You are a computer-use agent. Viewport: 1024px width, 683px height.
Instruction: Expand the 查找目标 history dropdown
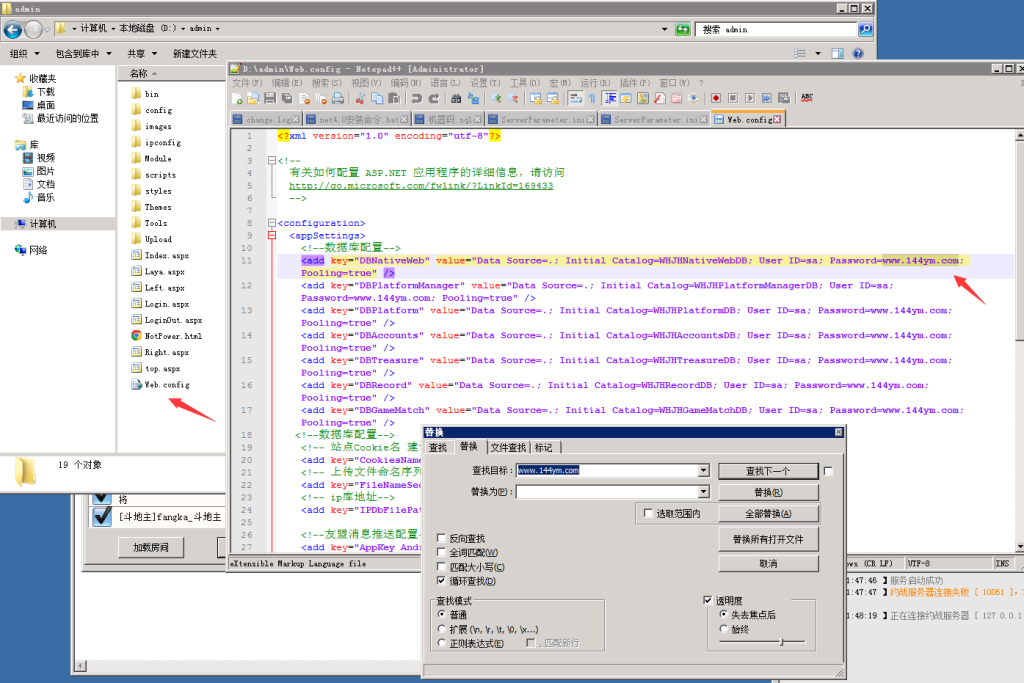[704, 470]
